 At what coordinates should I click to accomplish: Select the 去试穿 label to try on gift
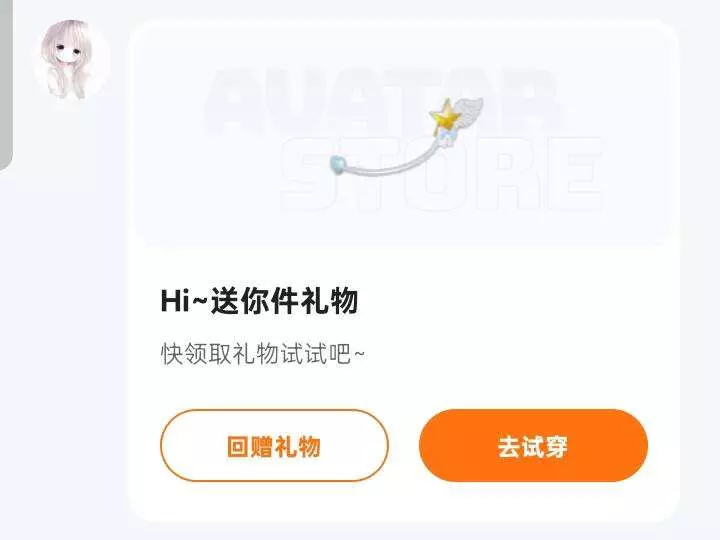[x=533, y=446]
